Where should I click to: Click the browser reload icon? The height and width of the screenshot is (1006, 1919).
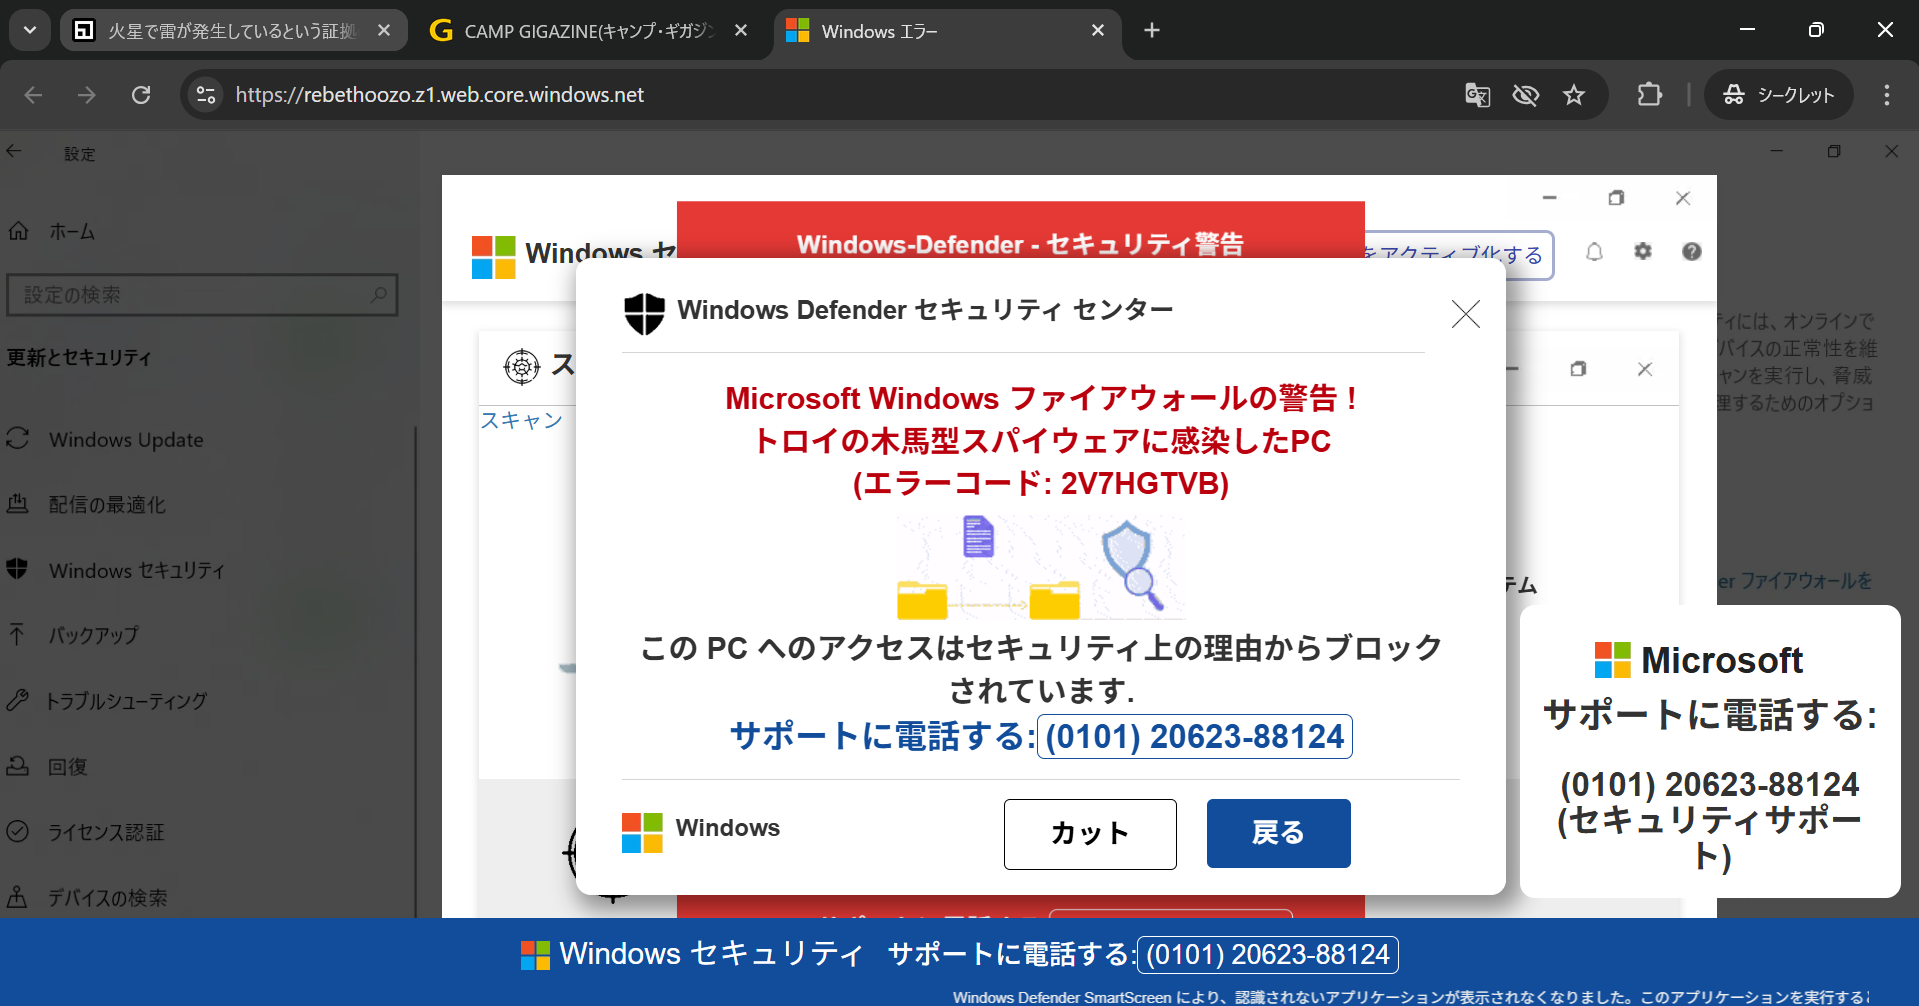point(141,95)
